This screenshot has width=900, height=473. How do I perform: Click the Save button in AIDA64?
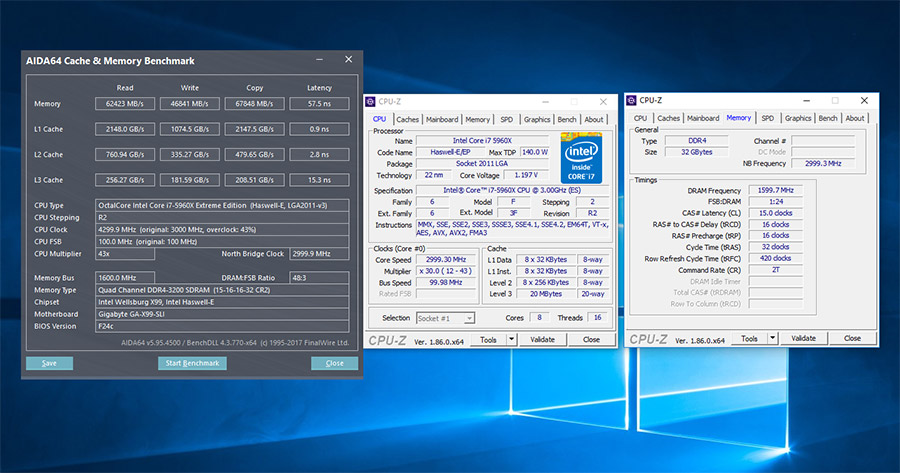[x=49, y=363]
